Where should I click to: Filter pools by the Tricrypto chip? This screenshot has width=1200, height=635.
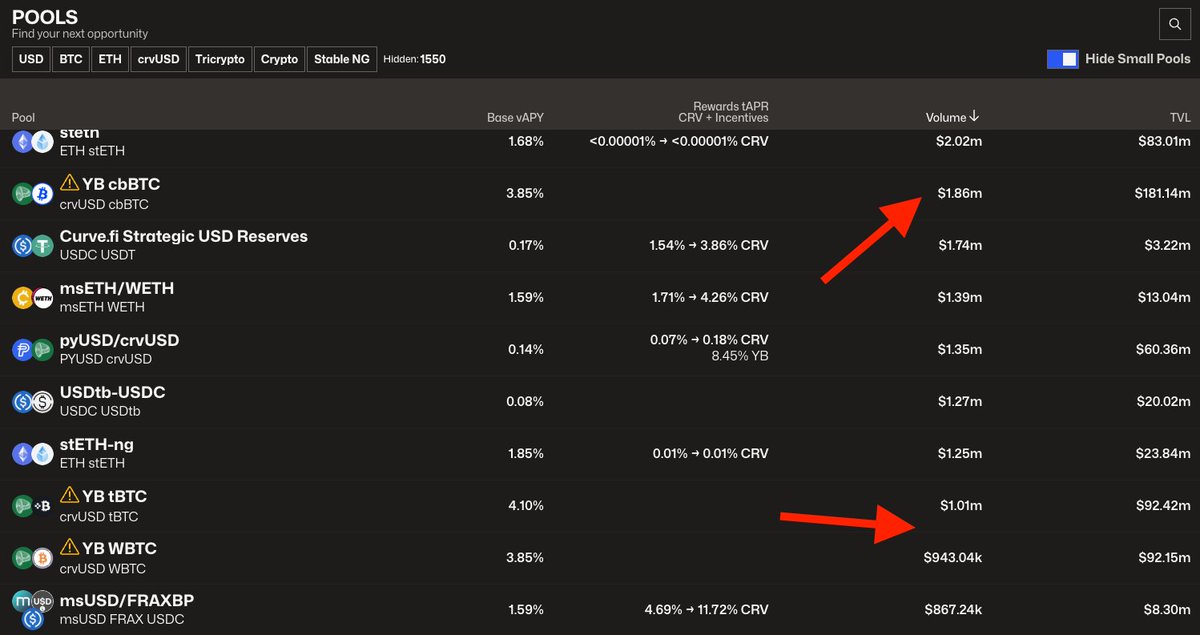click(220, 59)
